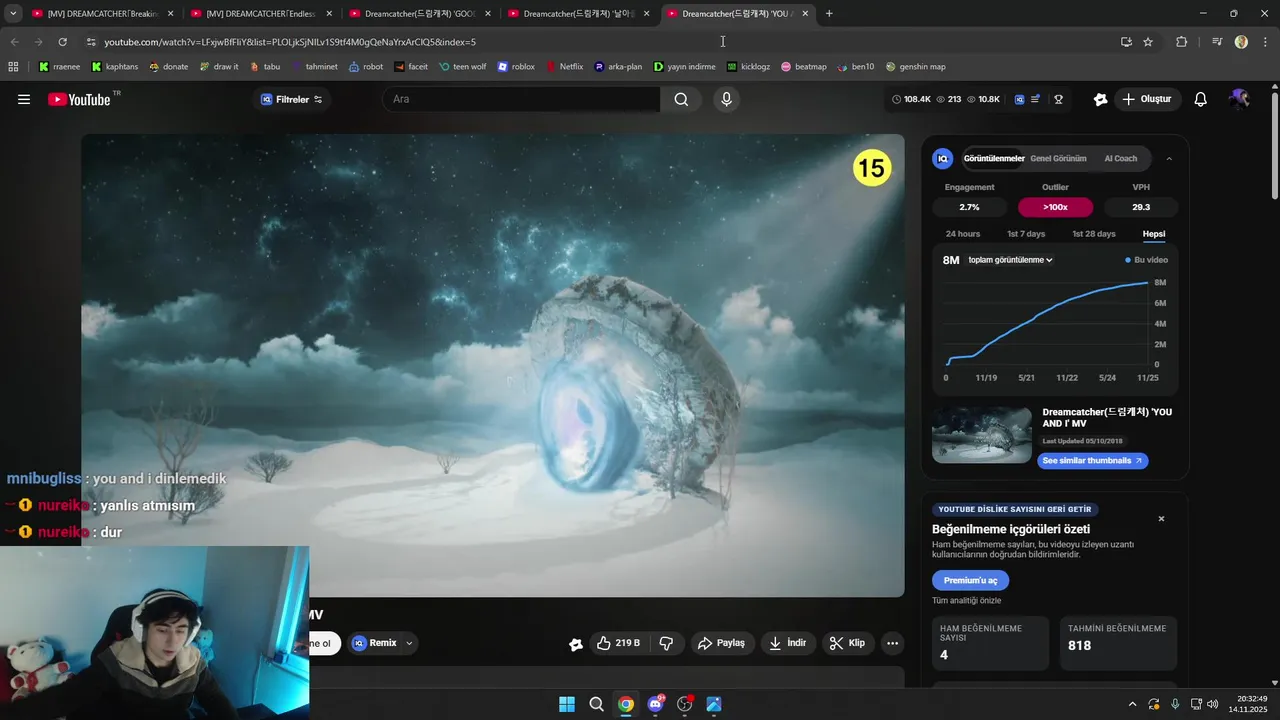Select the 24 hours time range

pos(963,234)
